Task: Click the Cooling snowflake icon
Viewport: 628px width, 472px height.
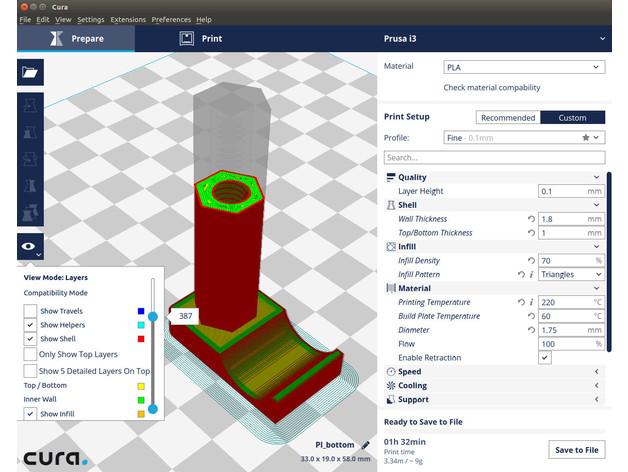Action: click(390, 385)
